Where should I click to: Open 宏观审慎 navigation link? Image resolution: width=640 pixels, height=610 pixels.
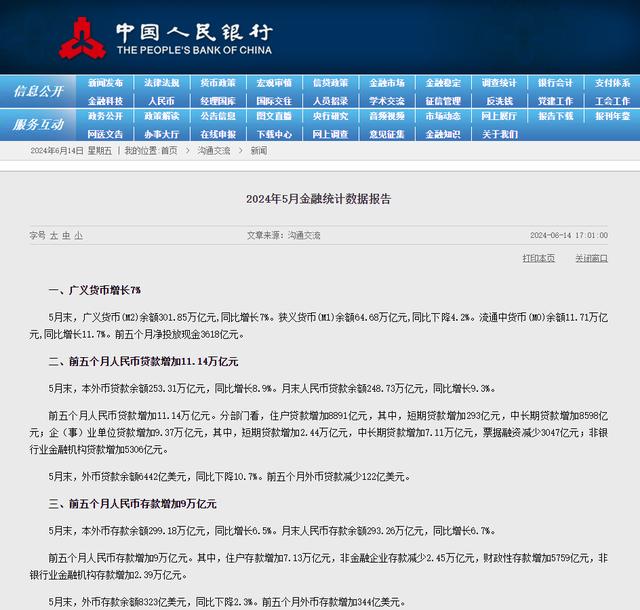(x=274, y=83)
